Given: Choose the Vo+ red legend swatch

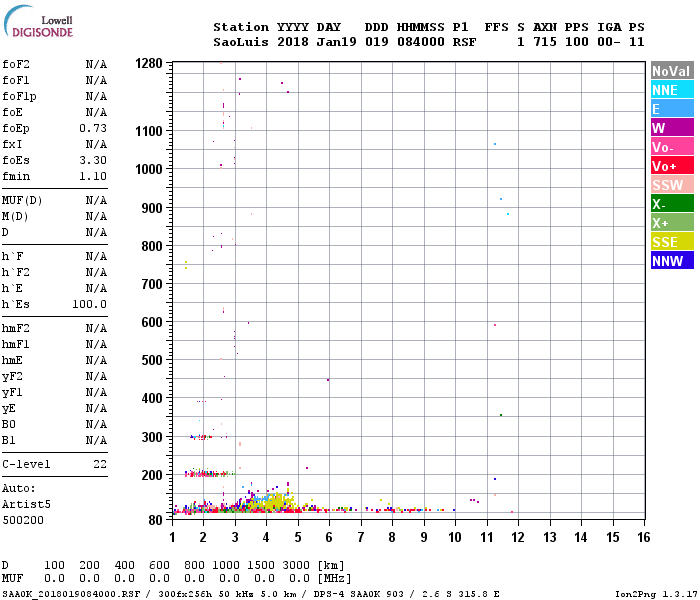Looking at the screenshot, I should (672, 166).
